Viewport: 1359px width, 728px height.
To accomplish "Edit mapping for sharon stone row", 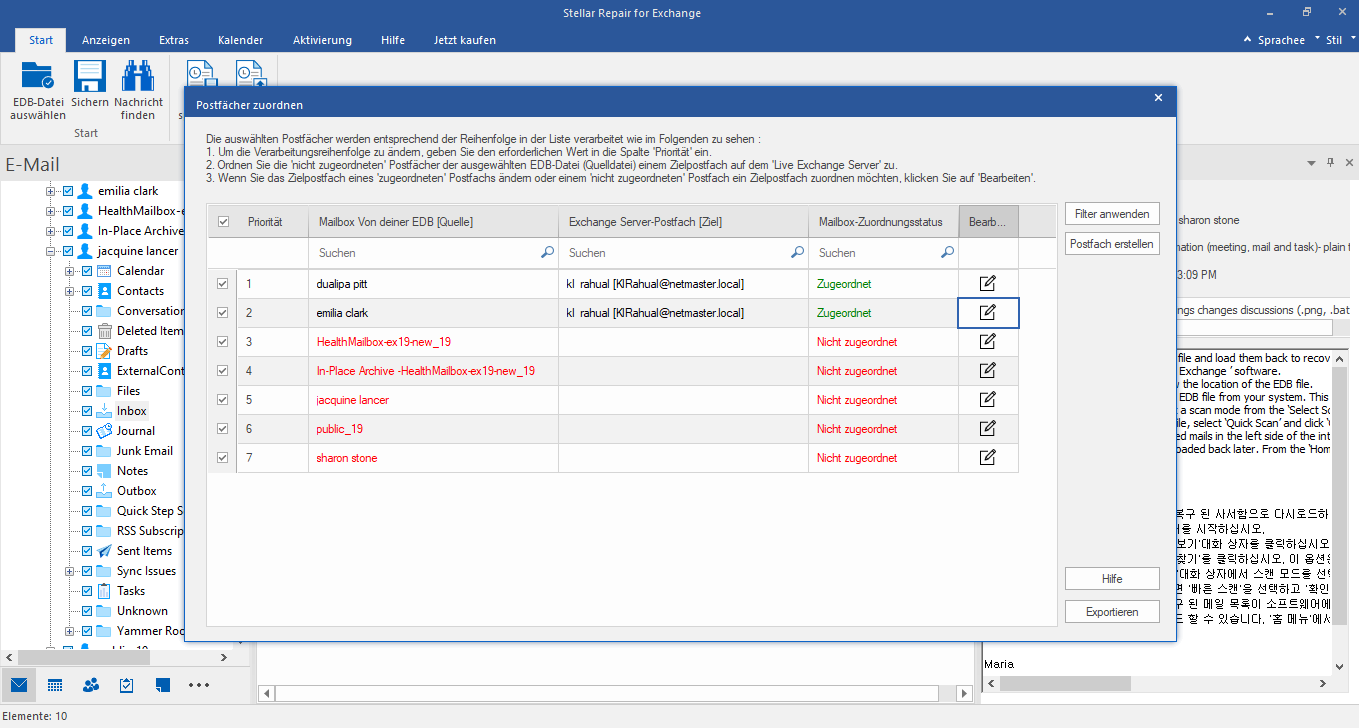I will (987, 458).
